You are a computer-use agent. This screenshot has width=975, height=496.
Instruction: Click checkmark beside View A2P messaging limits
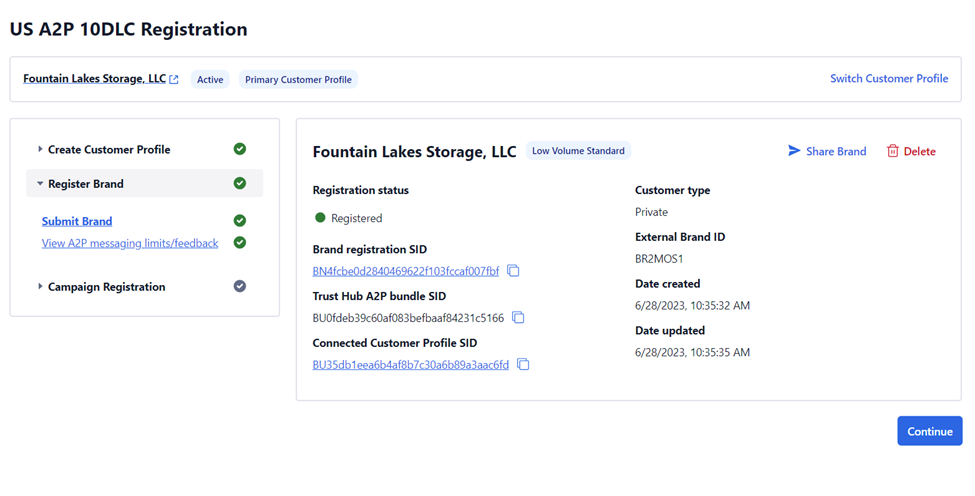[239, 242]
